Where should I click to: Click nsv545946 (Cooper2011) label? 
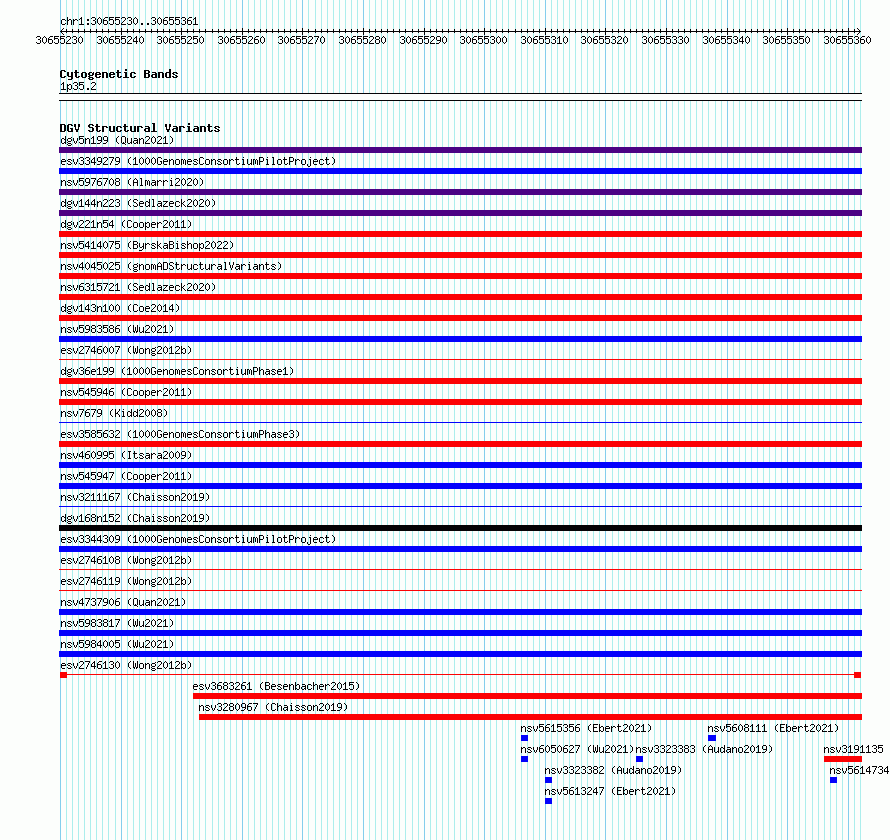click(x=126, y=392)
